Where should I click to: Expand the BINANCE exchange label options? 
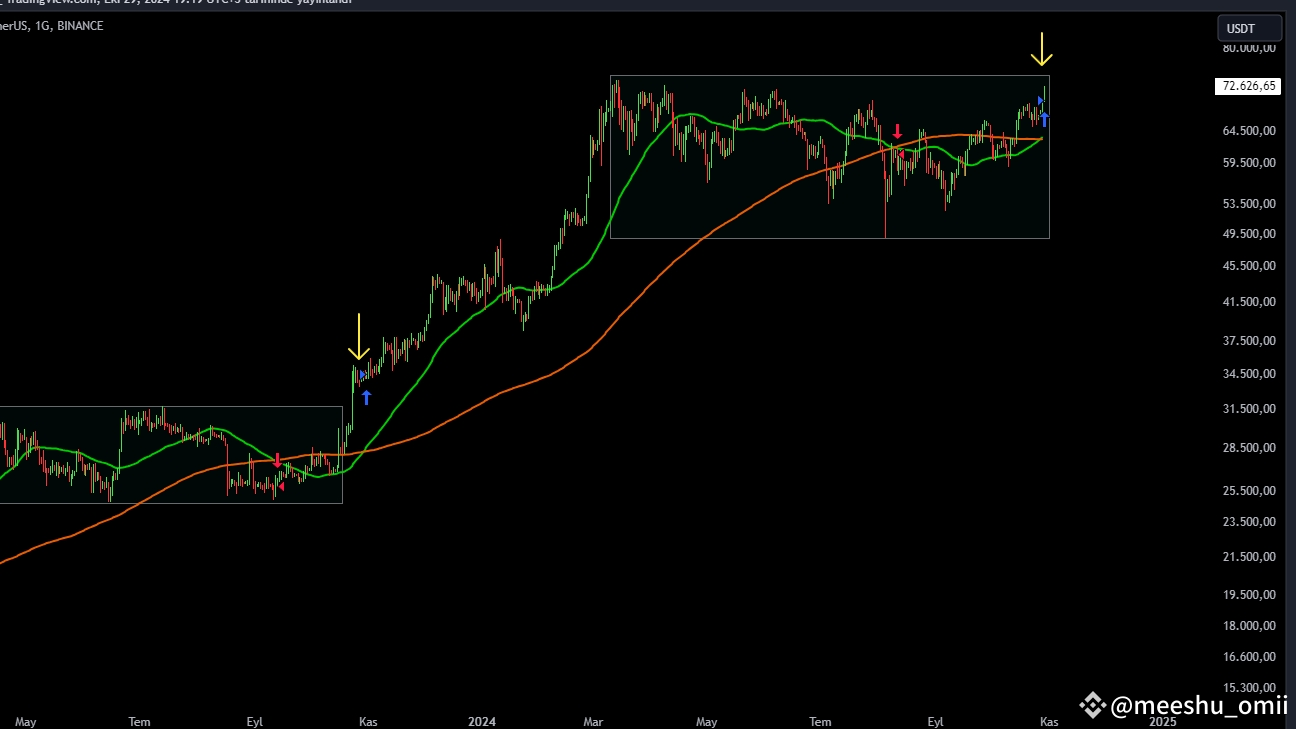(x=82, y=25)
